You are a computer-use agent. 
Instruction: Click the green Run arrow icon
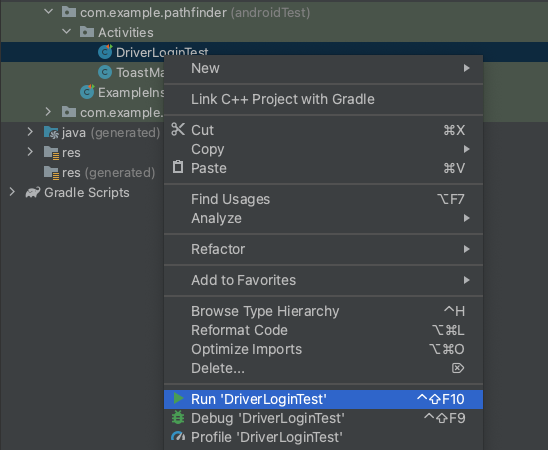[178, 399]
